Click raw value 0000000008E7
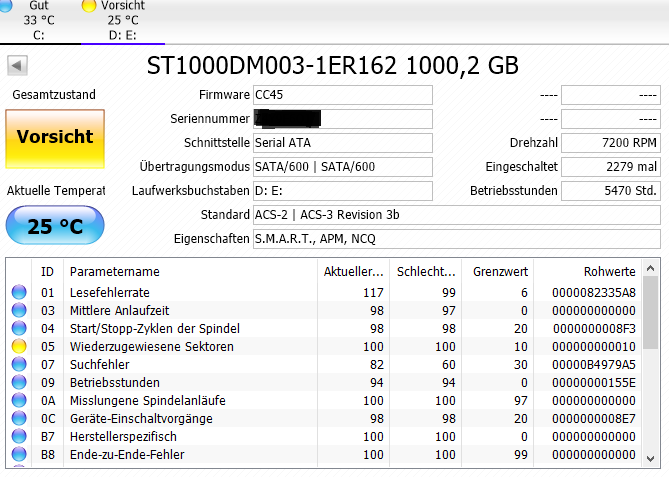The height and width of the screenshot is (477, 669). [x=594, y=418]
